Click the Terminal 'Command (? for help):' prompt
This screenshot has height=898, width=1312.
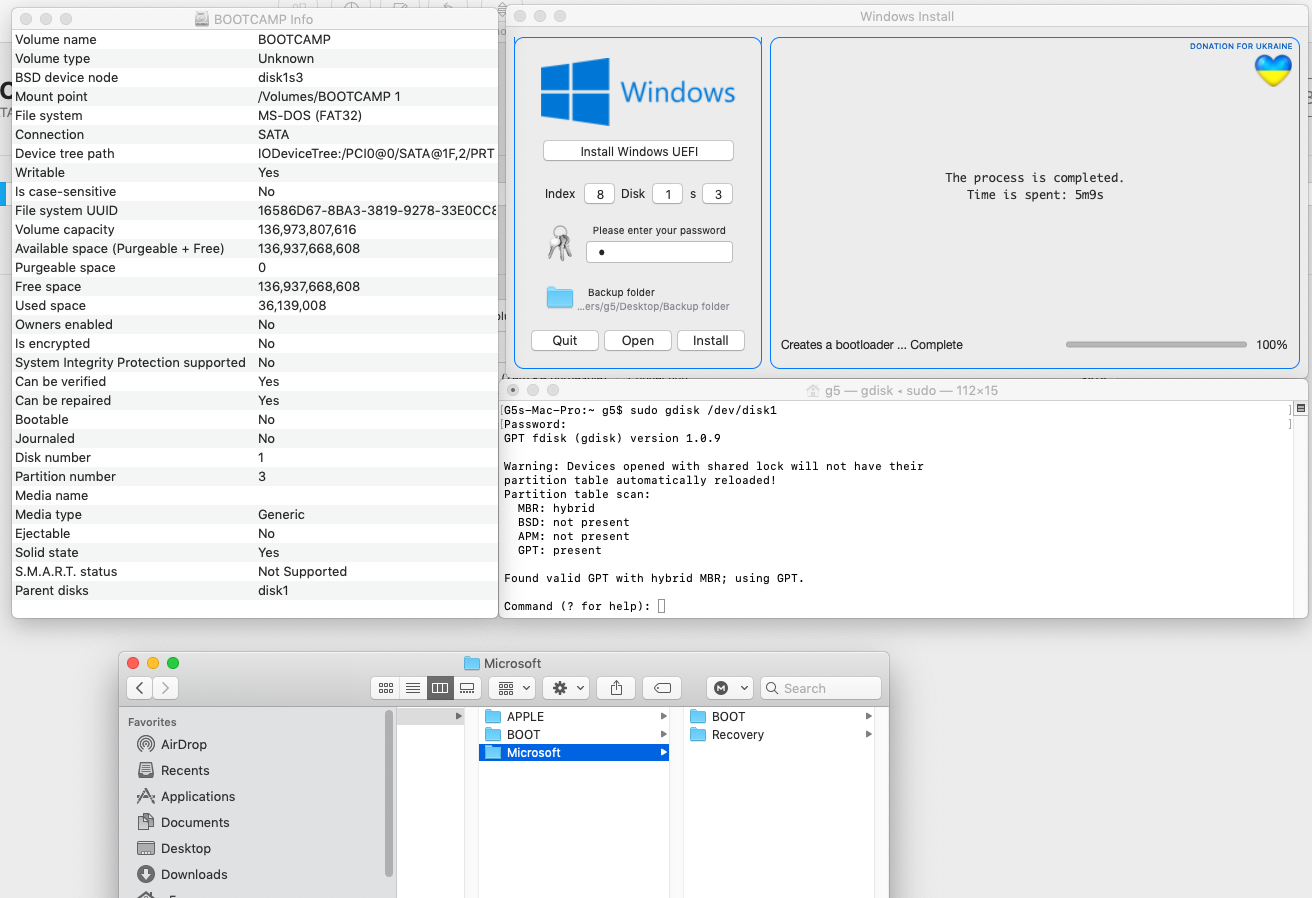tap(577, 606)
